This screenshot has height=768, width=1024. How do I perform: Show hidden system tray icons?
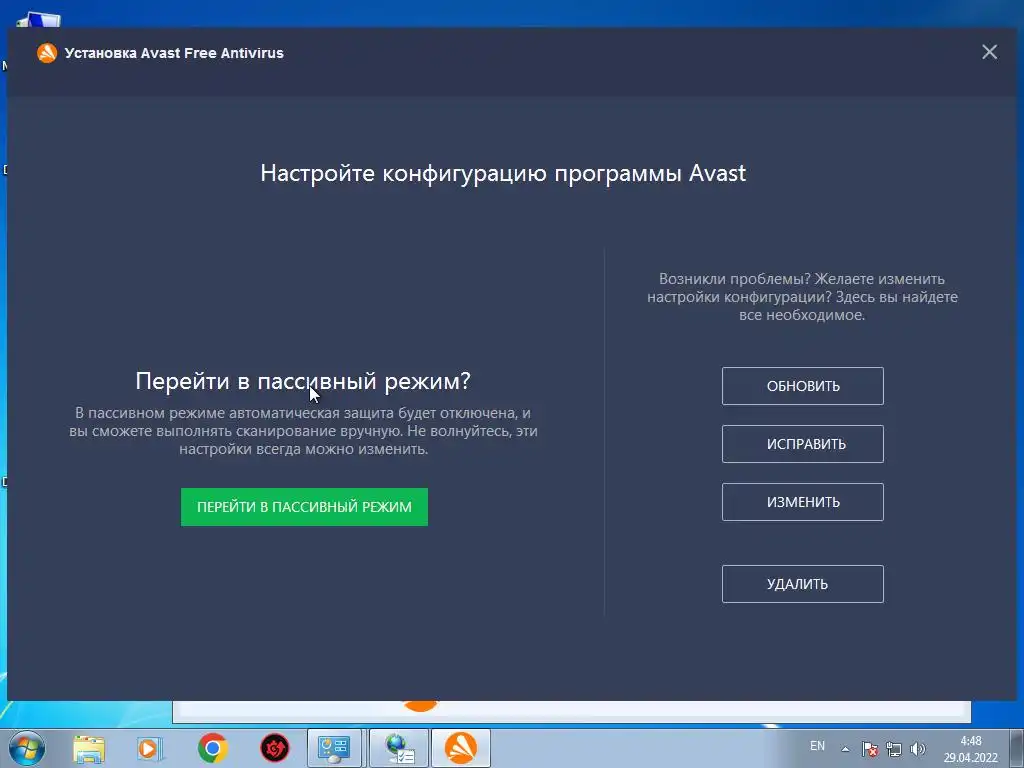(x=845, y=748)
